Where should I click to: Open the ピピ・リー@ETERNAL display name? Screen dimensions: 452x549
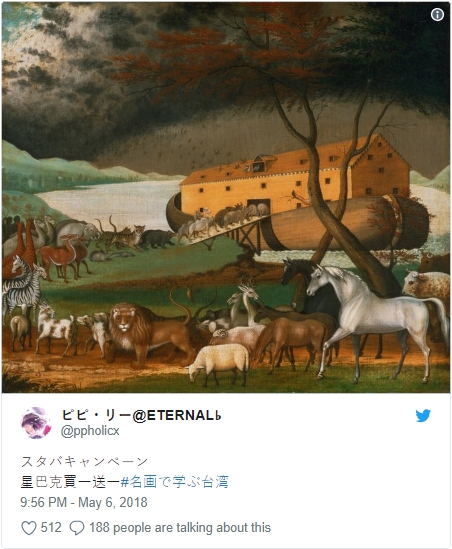[141, 415]
